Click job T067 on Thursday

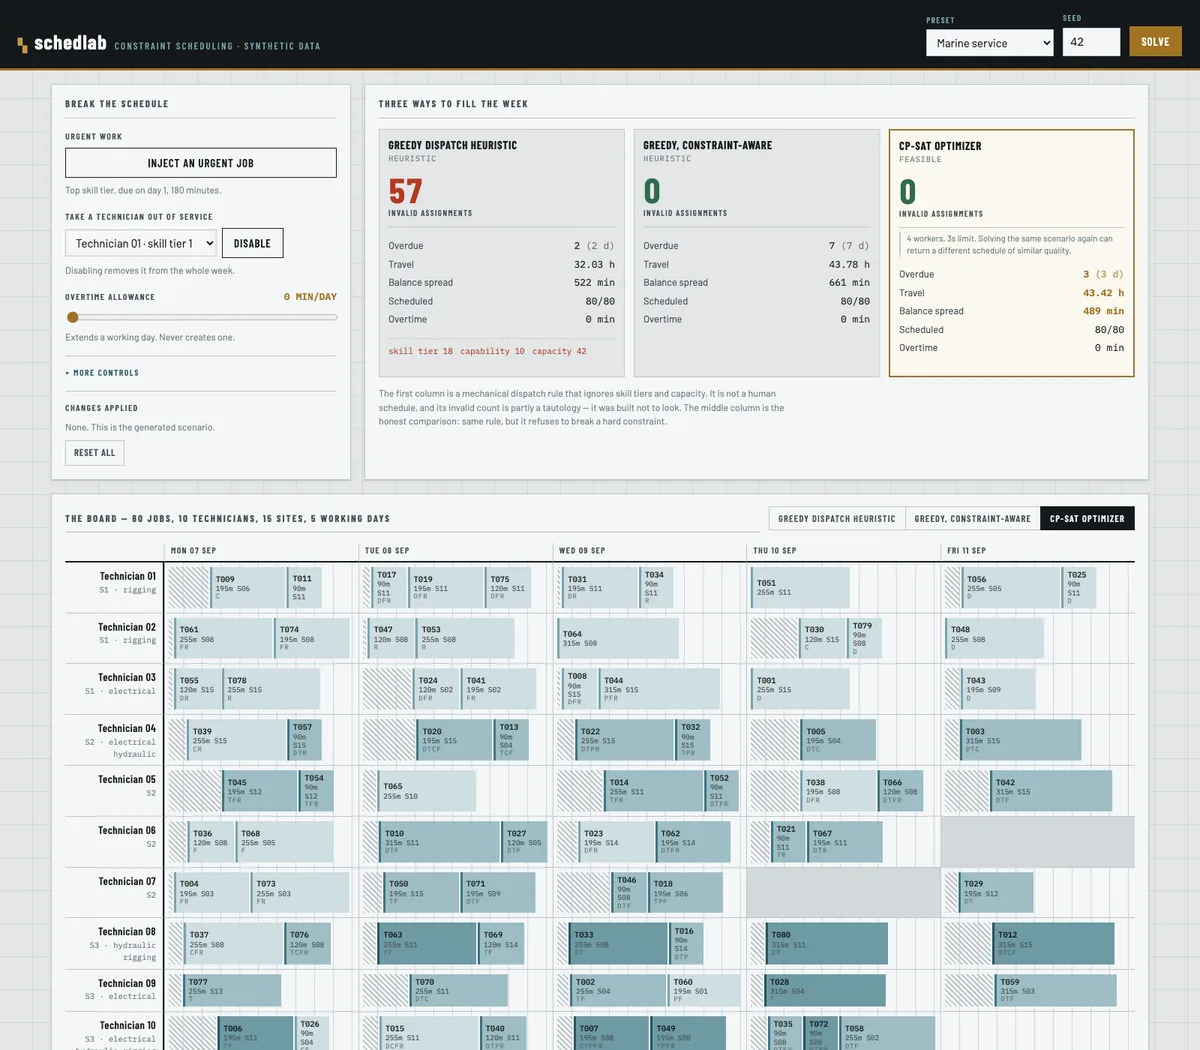tap(845, 842)
